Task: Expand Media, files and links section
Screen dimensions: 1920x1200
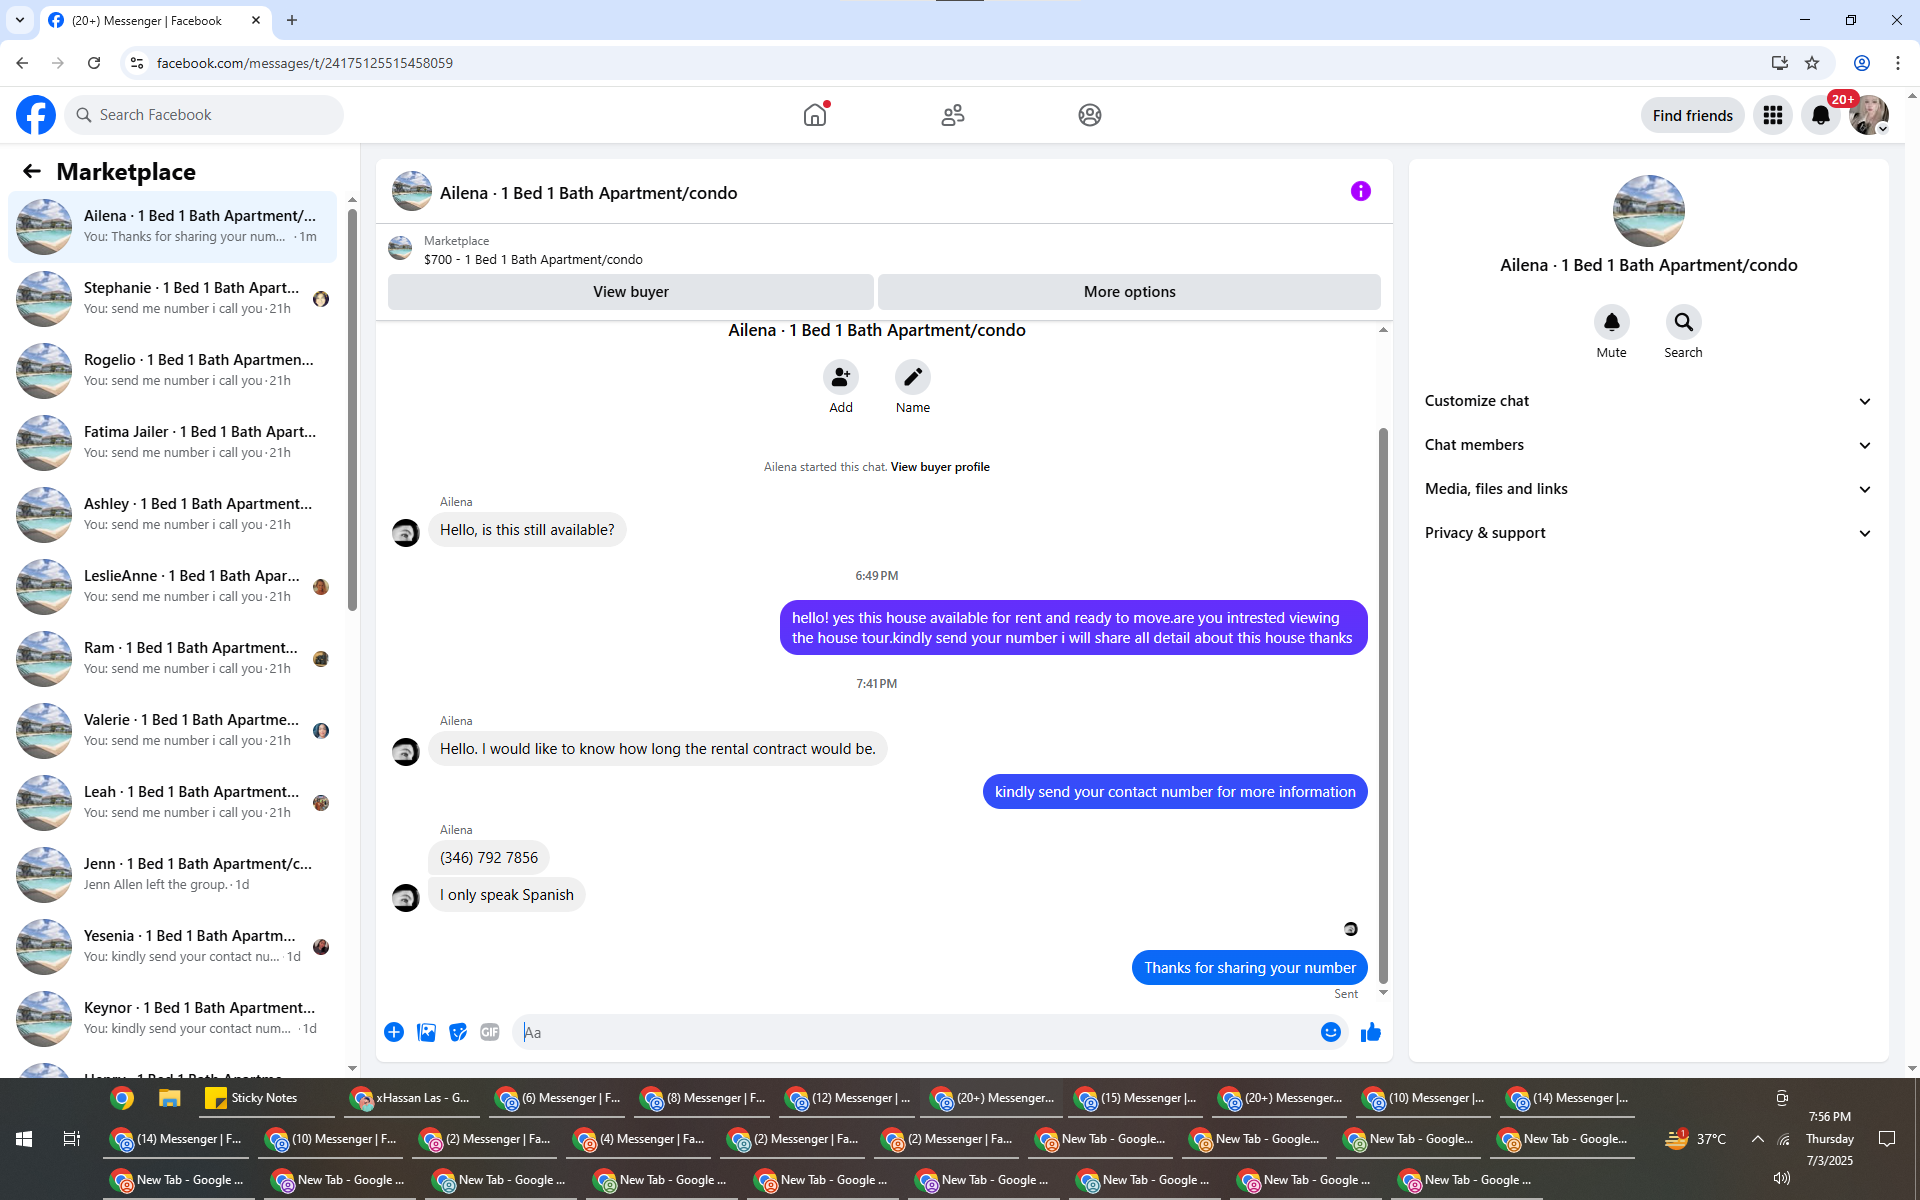Action: (1647, 489)
